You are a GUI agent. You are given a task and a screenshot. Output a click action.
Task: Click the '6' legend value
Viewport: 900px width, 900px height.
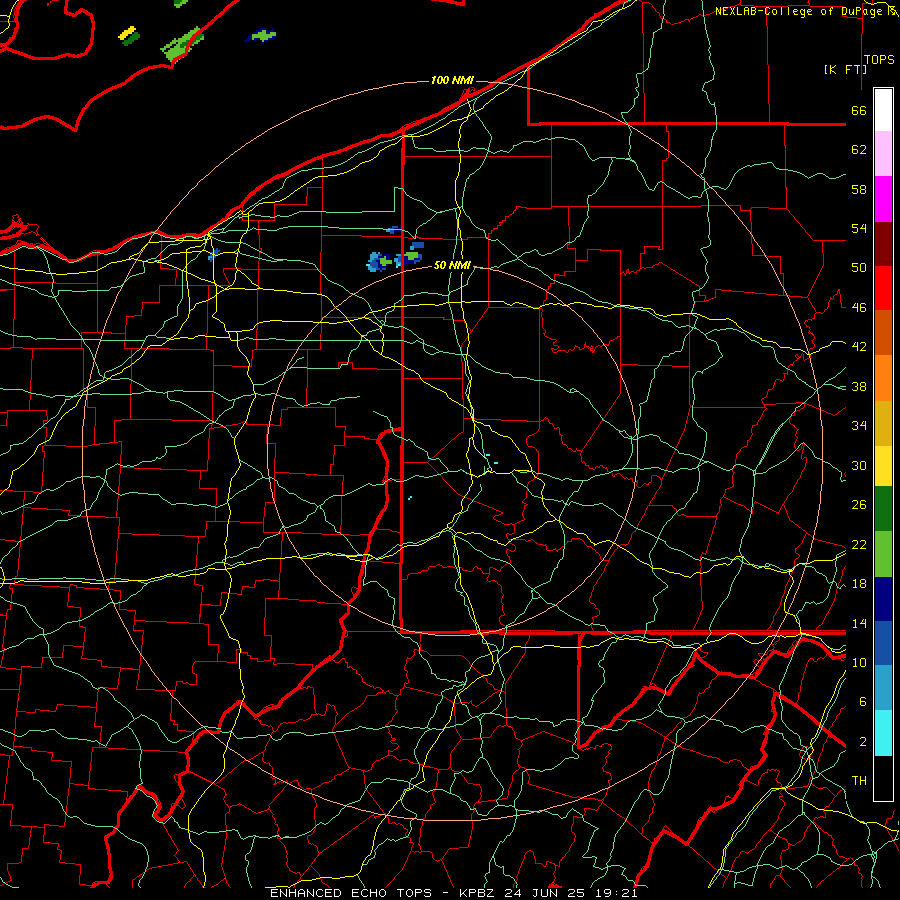pyautogui.click(x=863, y=702)
